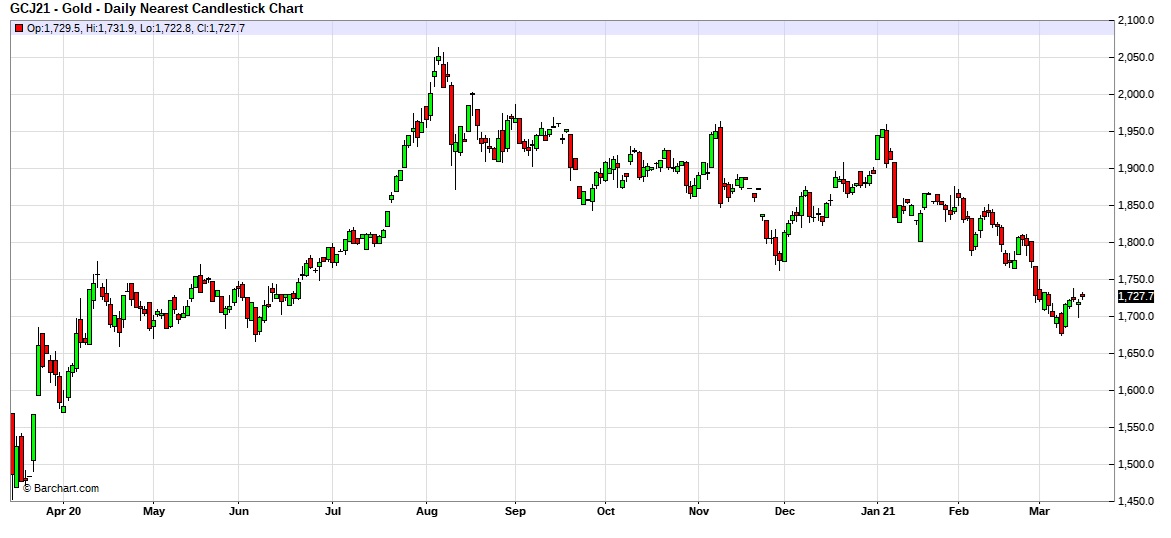Click the black 1,727.7 current price tag
The width and height of the screenshot is (1171, 538).
pos(1136,297)
